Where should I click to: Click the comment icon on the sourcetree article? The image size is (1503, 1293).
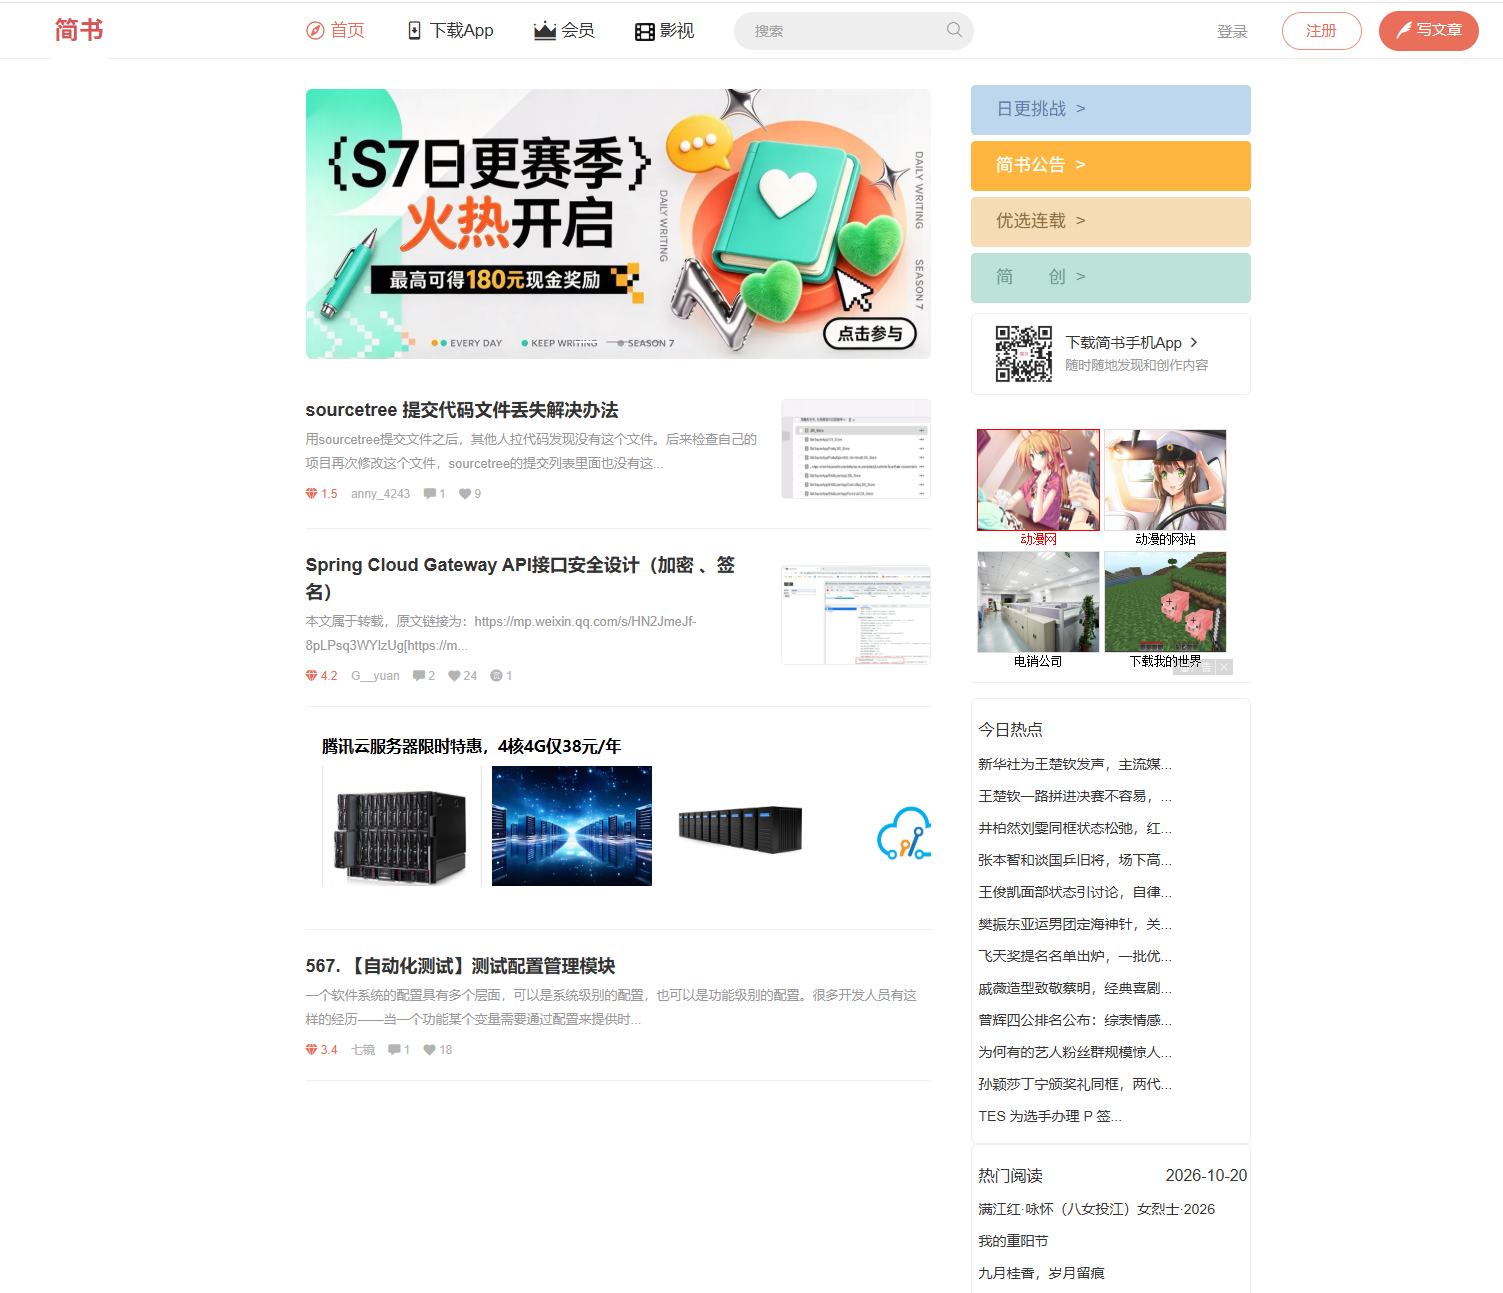[429, 493]
